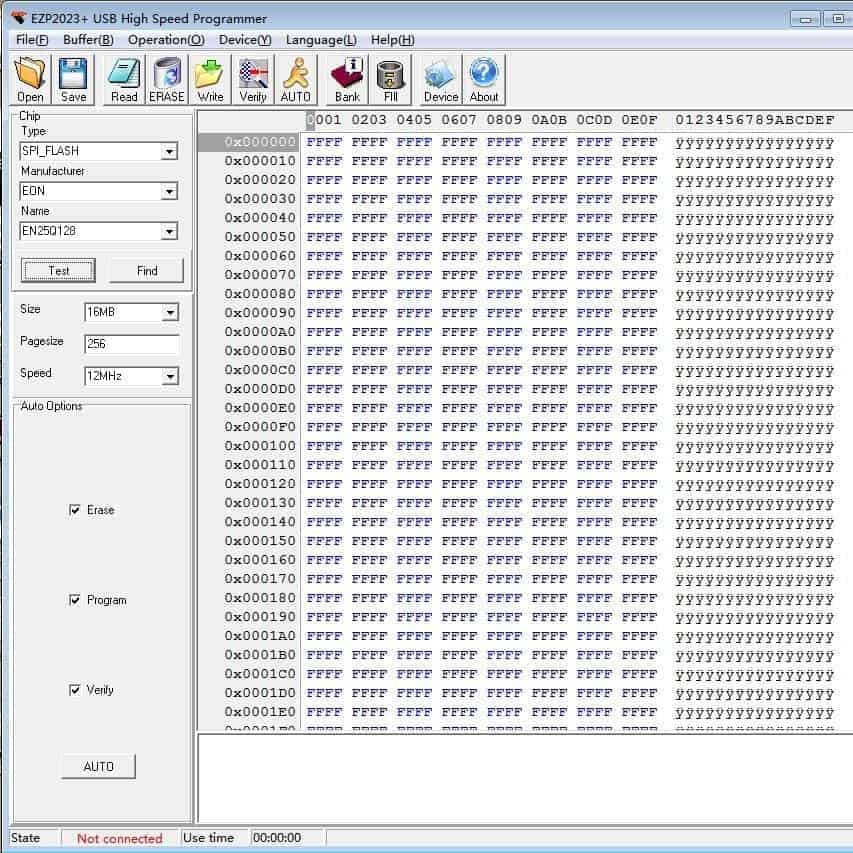The width and height of the screenshot is (853, 853).
Task: Uncheck the Erase auto option
Action: 75,510
